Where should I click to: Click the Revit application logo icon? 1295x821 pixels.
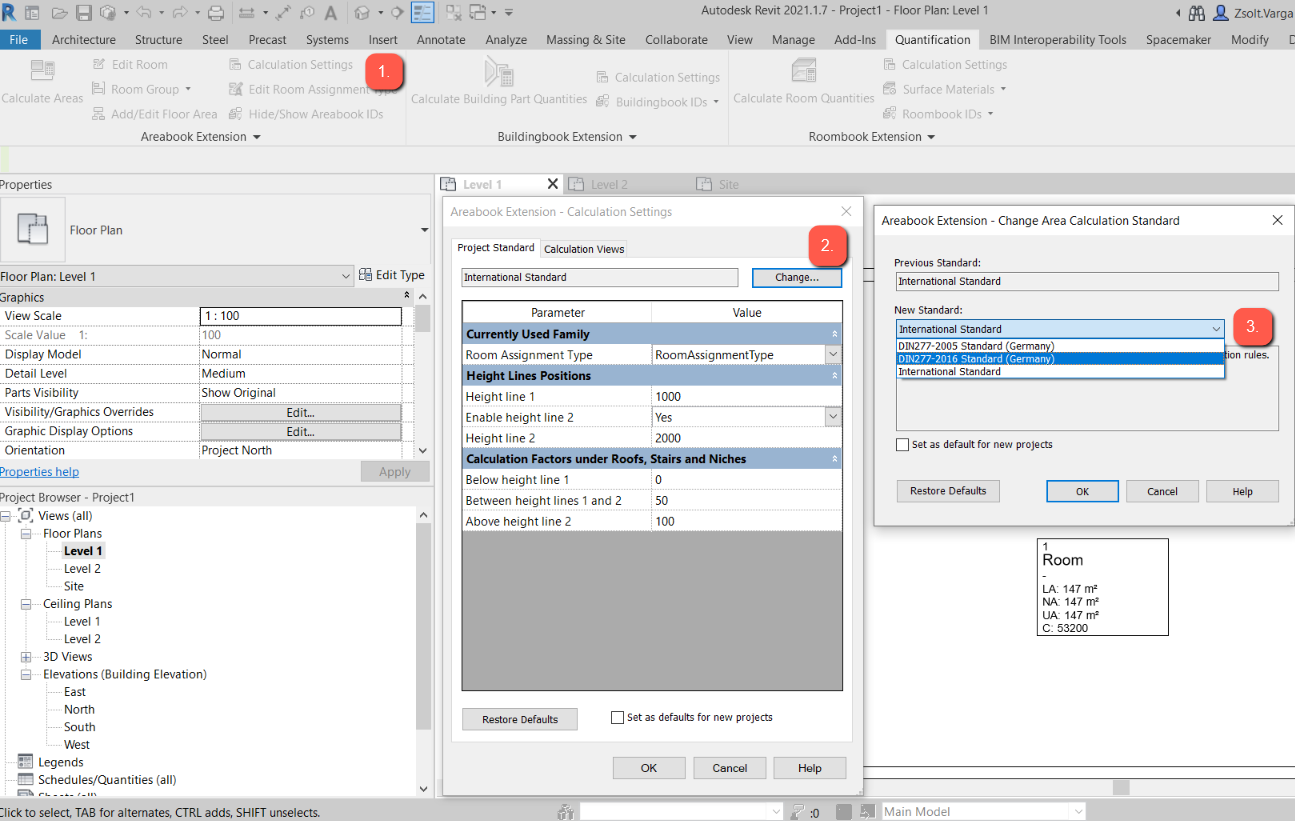[x=9, y=13]
